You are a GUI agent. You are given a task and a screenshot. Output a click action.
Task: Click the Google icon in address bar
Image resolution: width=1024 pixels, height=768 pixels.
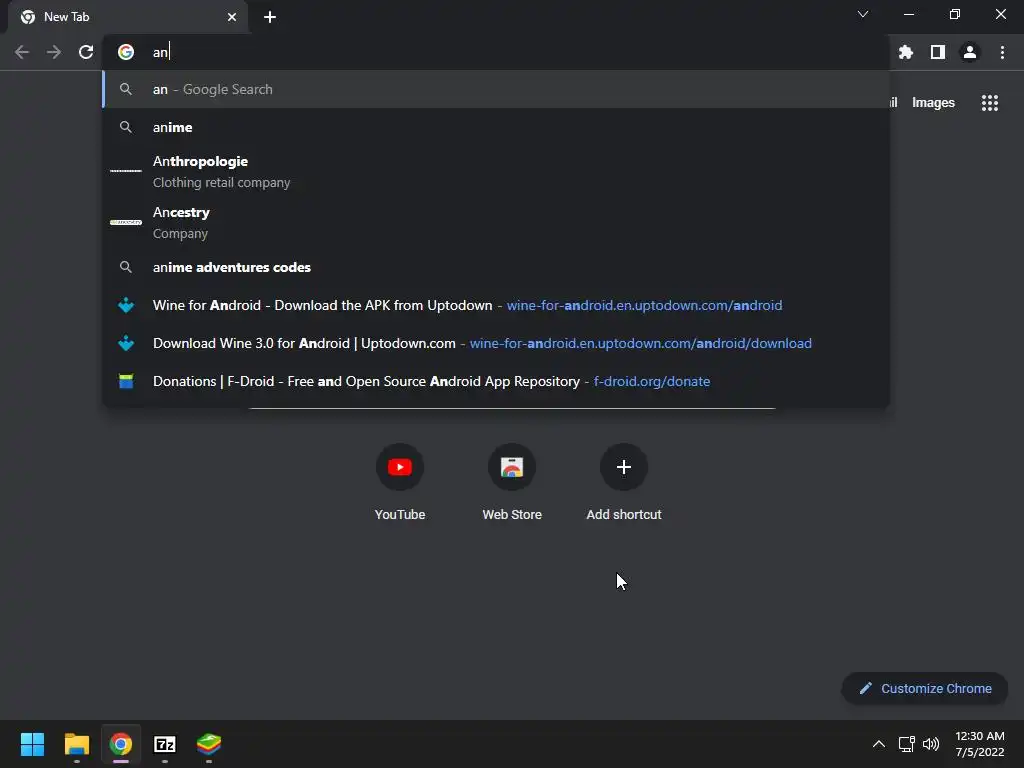click(x=126, y=52)
